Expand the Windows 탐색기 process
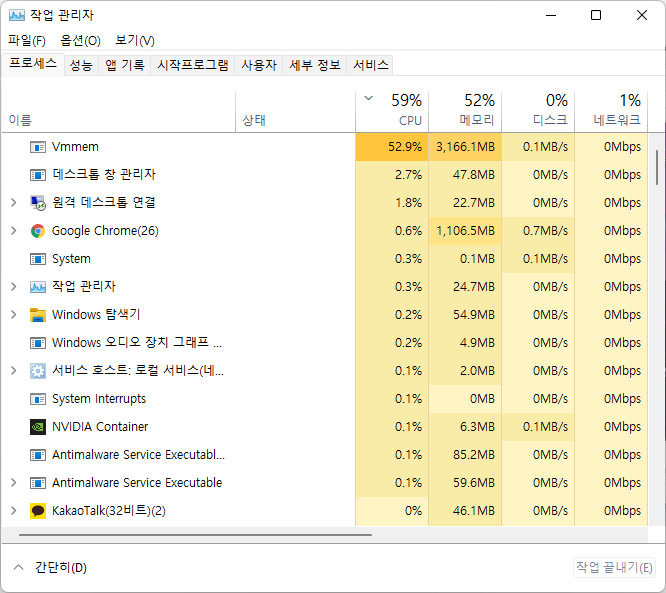This screenshot has width=666, height=593. tap(14, 315)
